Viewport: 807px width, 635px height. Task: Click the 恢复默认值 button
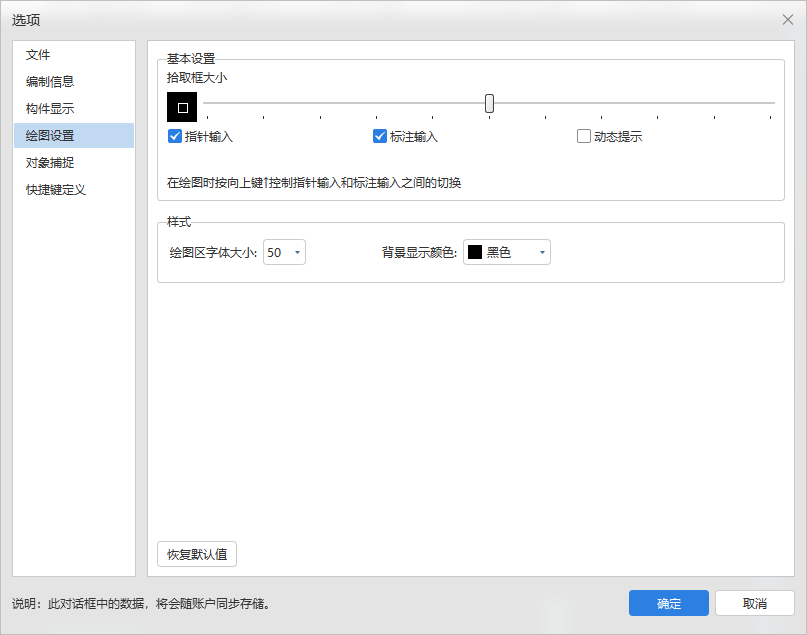pos(197,554)
